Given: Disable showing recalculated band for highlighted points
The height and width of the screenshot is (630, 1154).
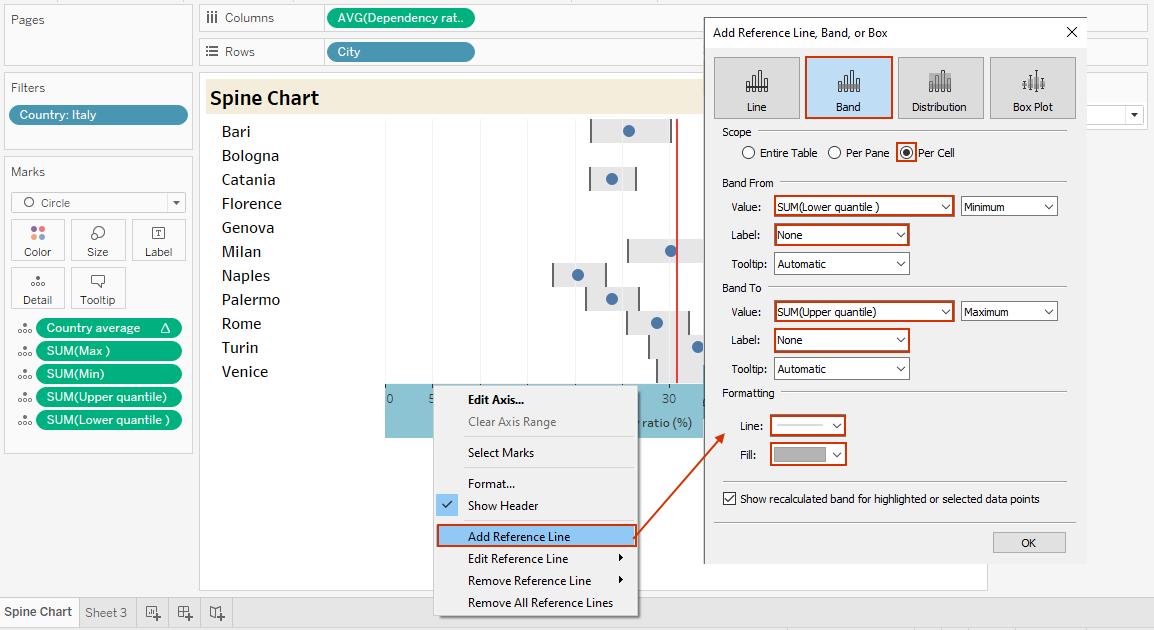Looking at the screenshot, I should [x=729, y=498].
